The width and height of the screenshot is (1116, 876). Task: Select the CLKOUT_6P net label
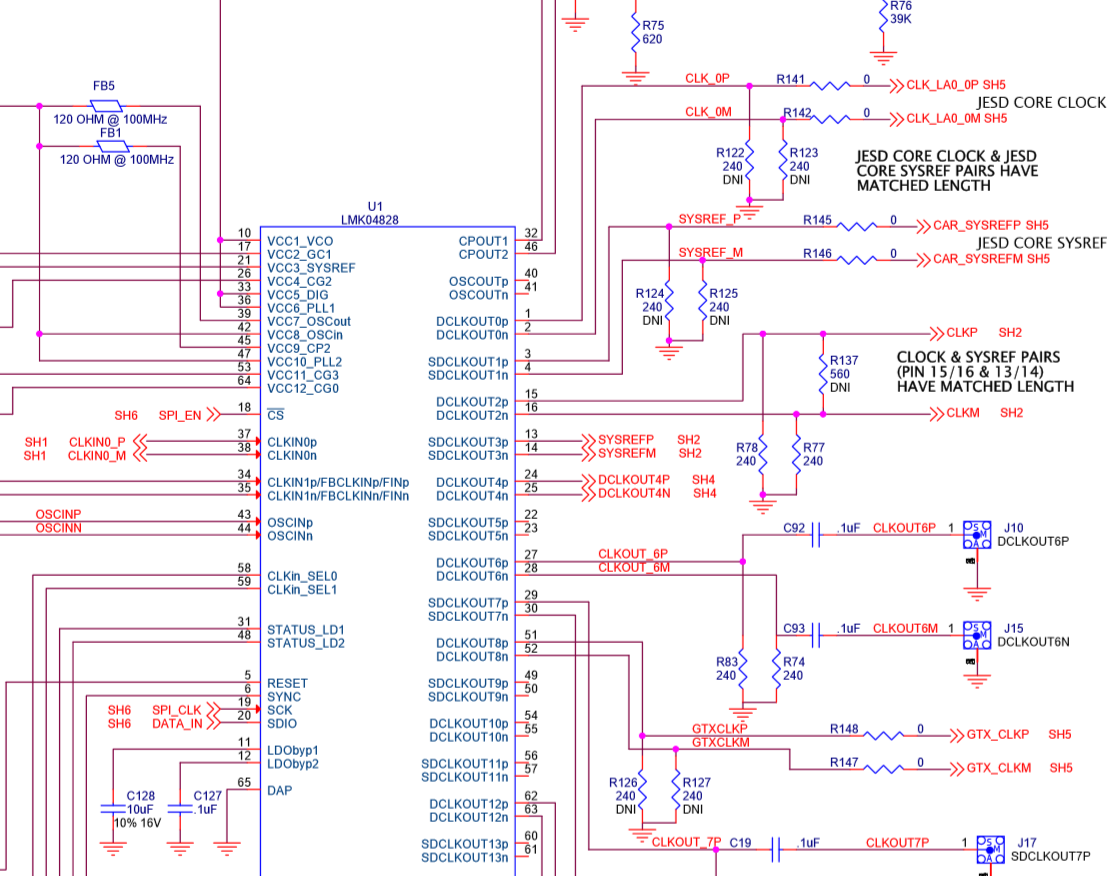coord(633,554)
